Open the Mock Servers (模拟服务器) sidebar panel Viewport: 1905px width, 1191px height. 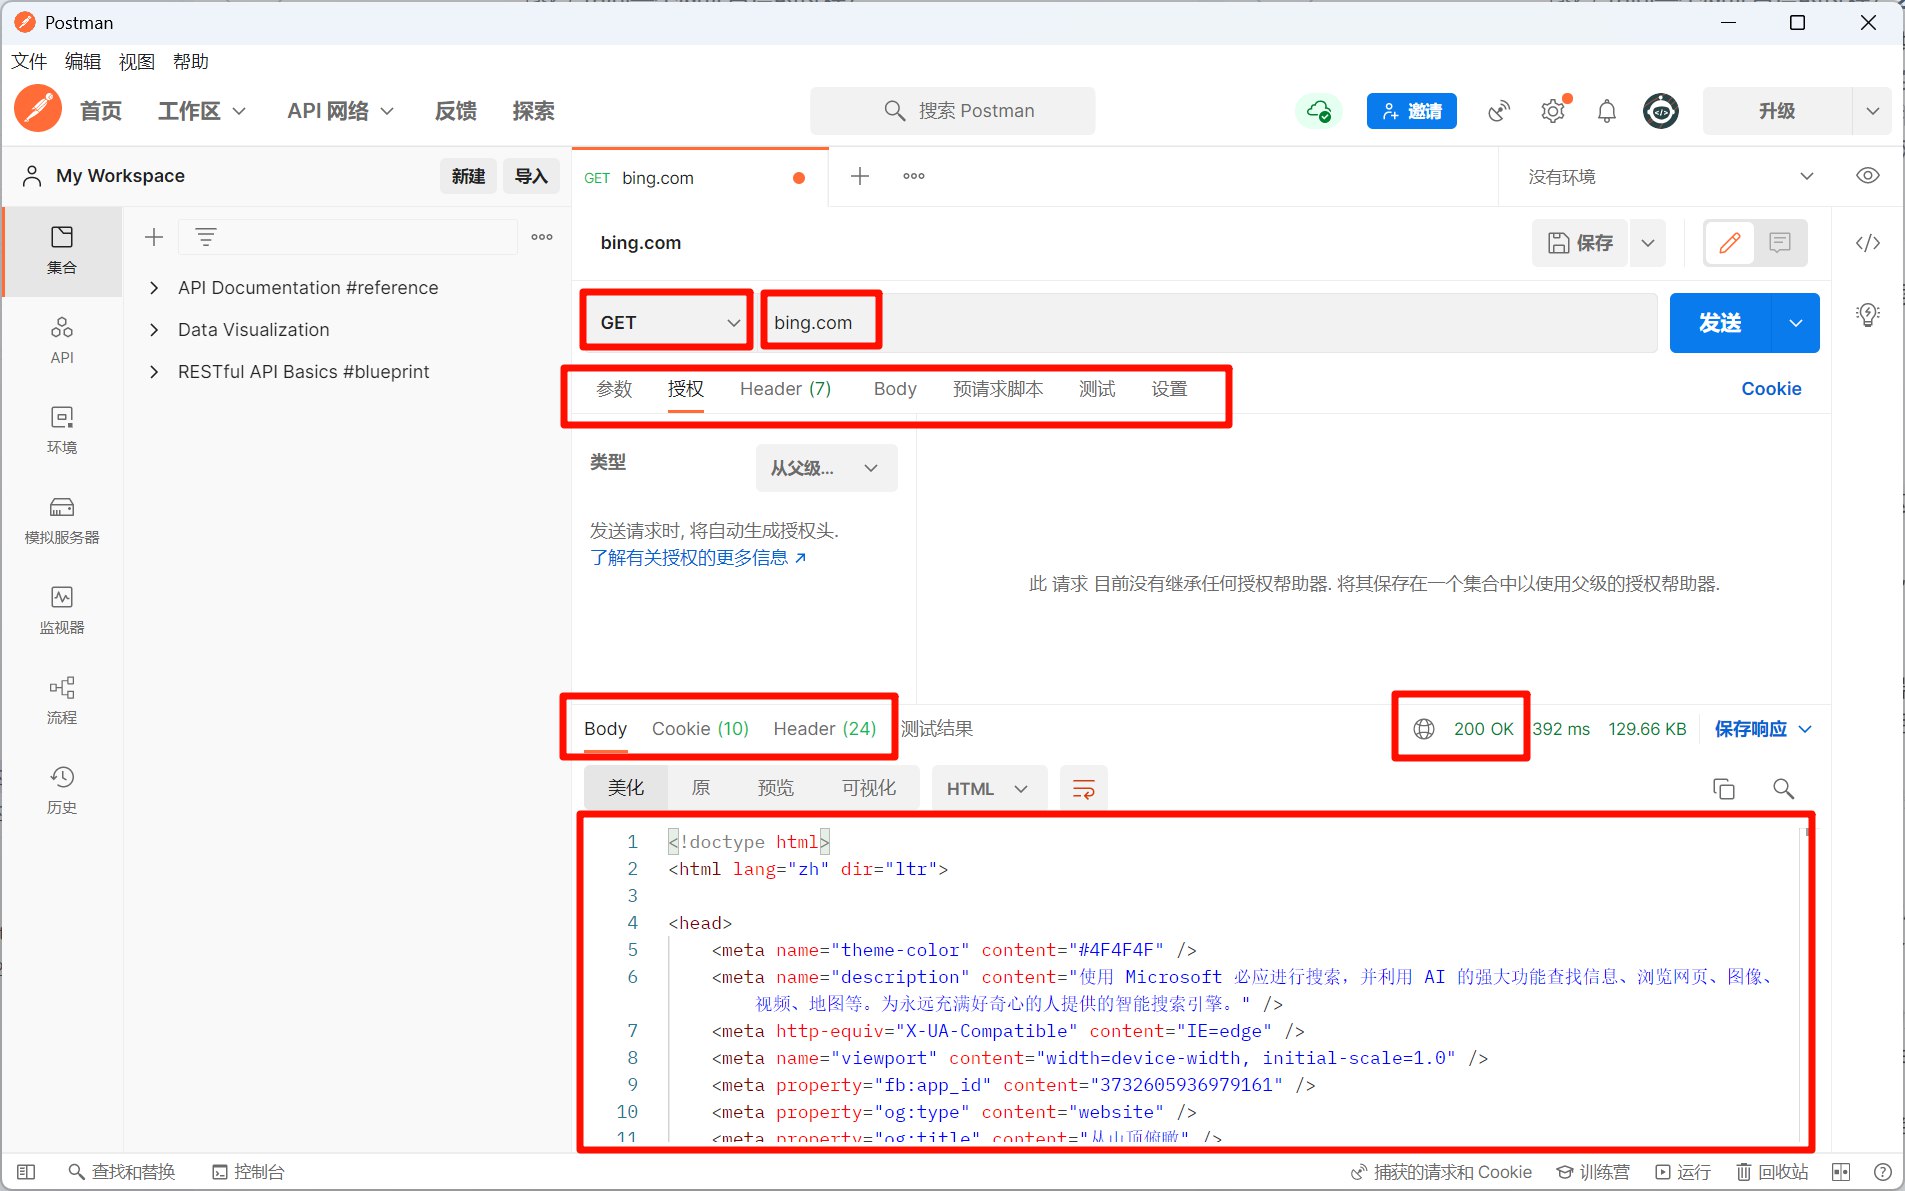(x=62, y=519)
